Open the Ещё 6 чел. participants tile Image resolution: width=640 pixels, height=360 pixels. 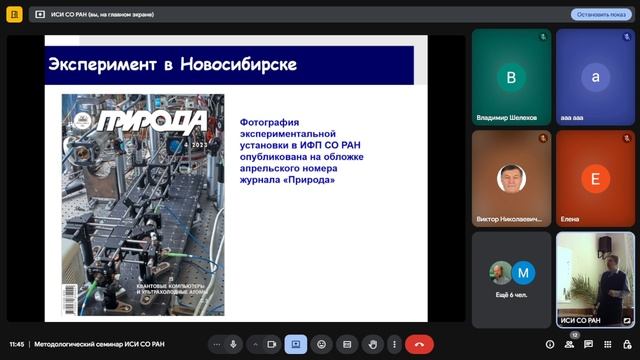coord(511,280)
